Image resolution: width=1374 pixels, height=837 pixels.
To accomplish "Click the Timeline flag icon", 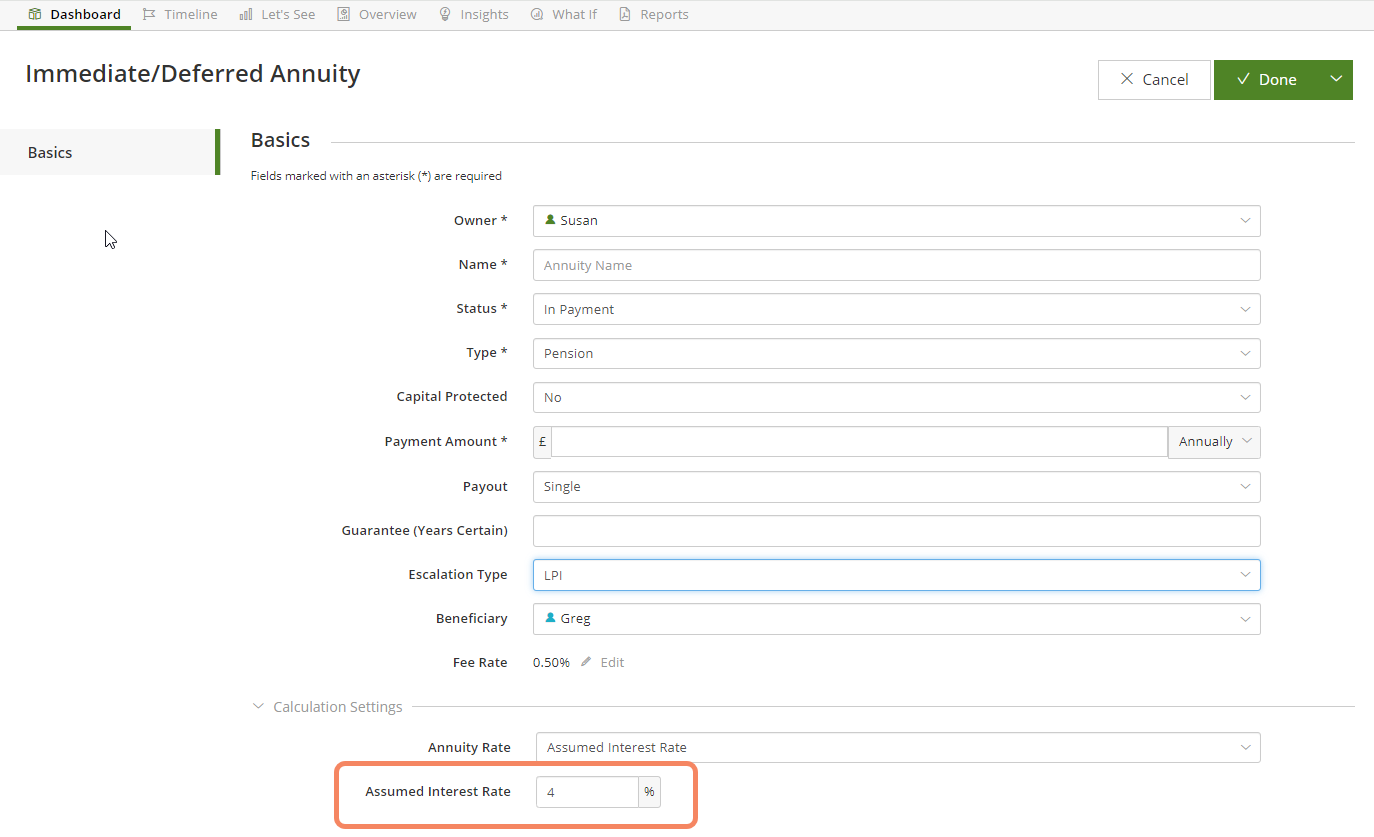I will point(149,15).
